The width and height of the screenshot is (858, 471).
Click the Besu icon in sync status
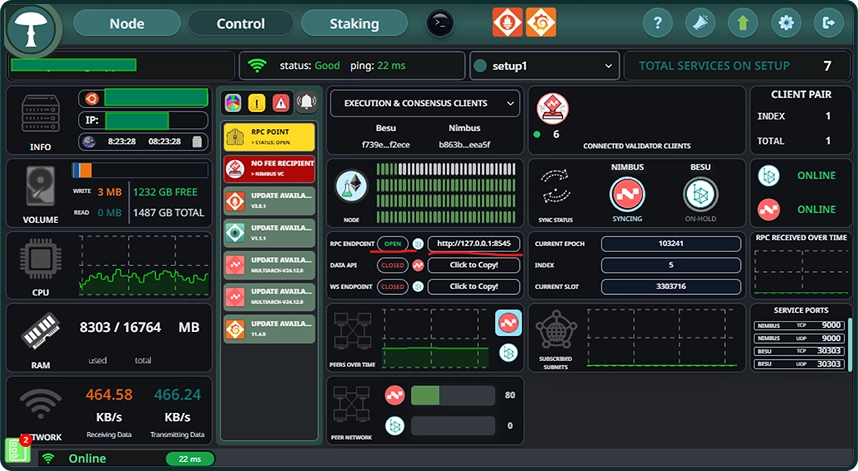[x=700, y=195]
